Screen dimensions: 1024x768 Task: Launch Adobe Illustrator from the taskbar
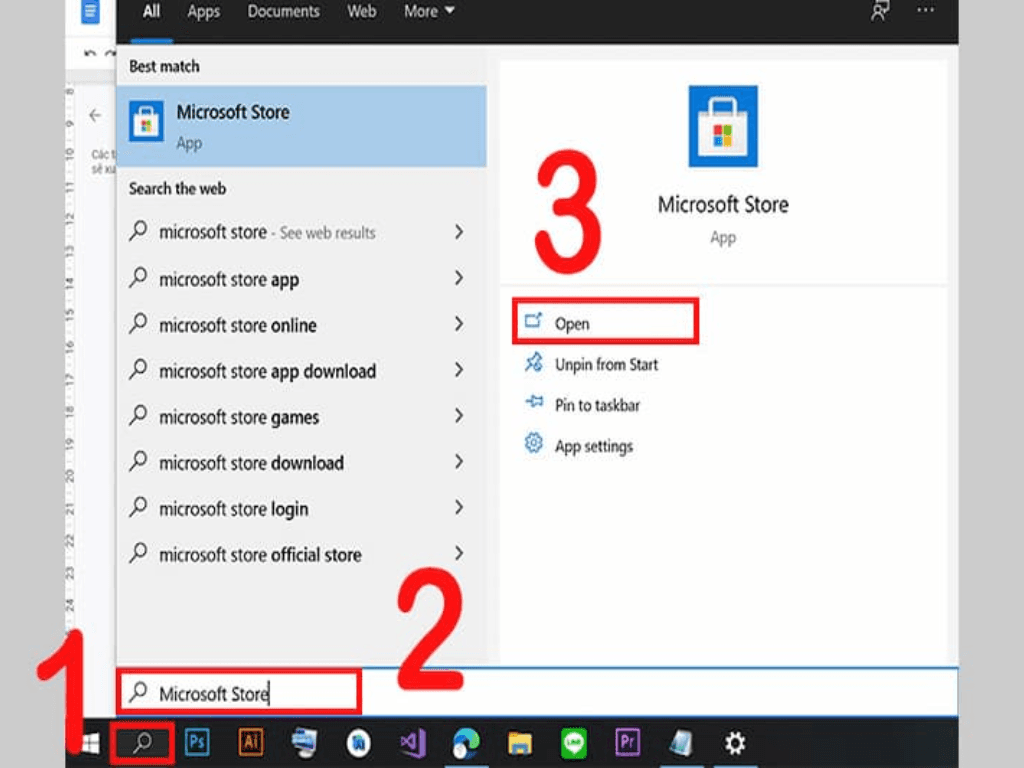pyautogui.click(x=251, y=743)
